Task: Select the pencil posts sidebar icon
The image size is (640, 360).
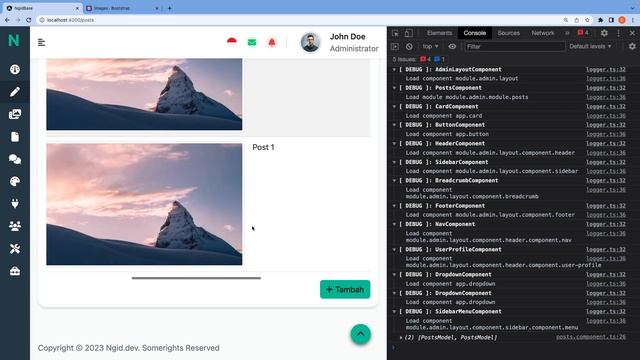Action: click(15, 92)
